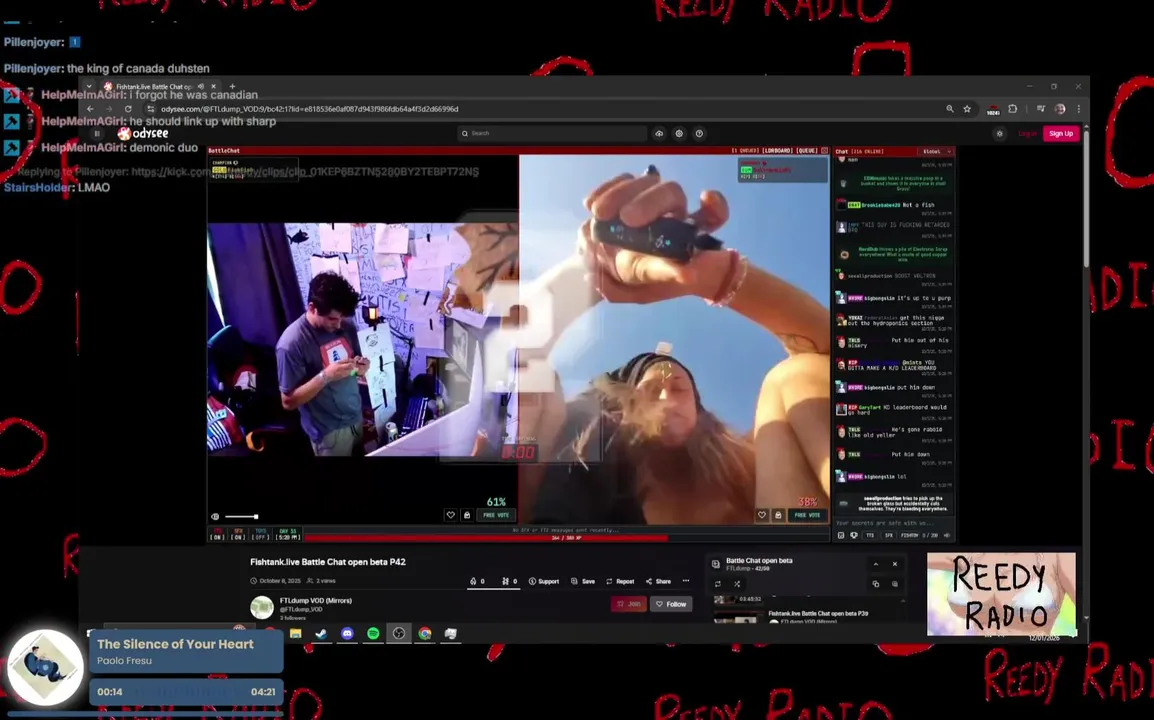Image resolution: width=1154 pixels, height=720 pixels.
Task: Click FREE VOTE under the 61% player
Action: tap(496, 515)
